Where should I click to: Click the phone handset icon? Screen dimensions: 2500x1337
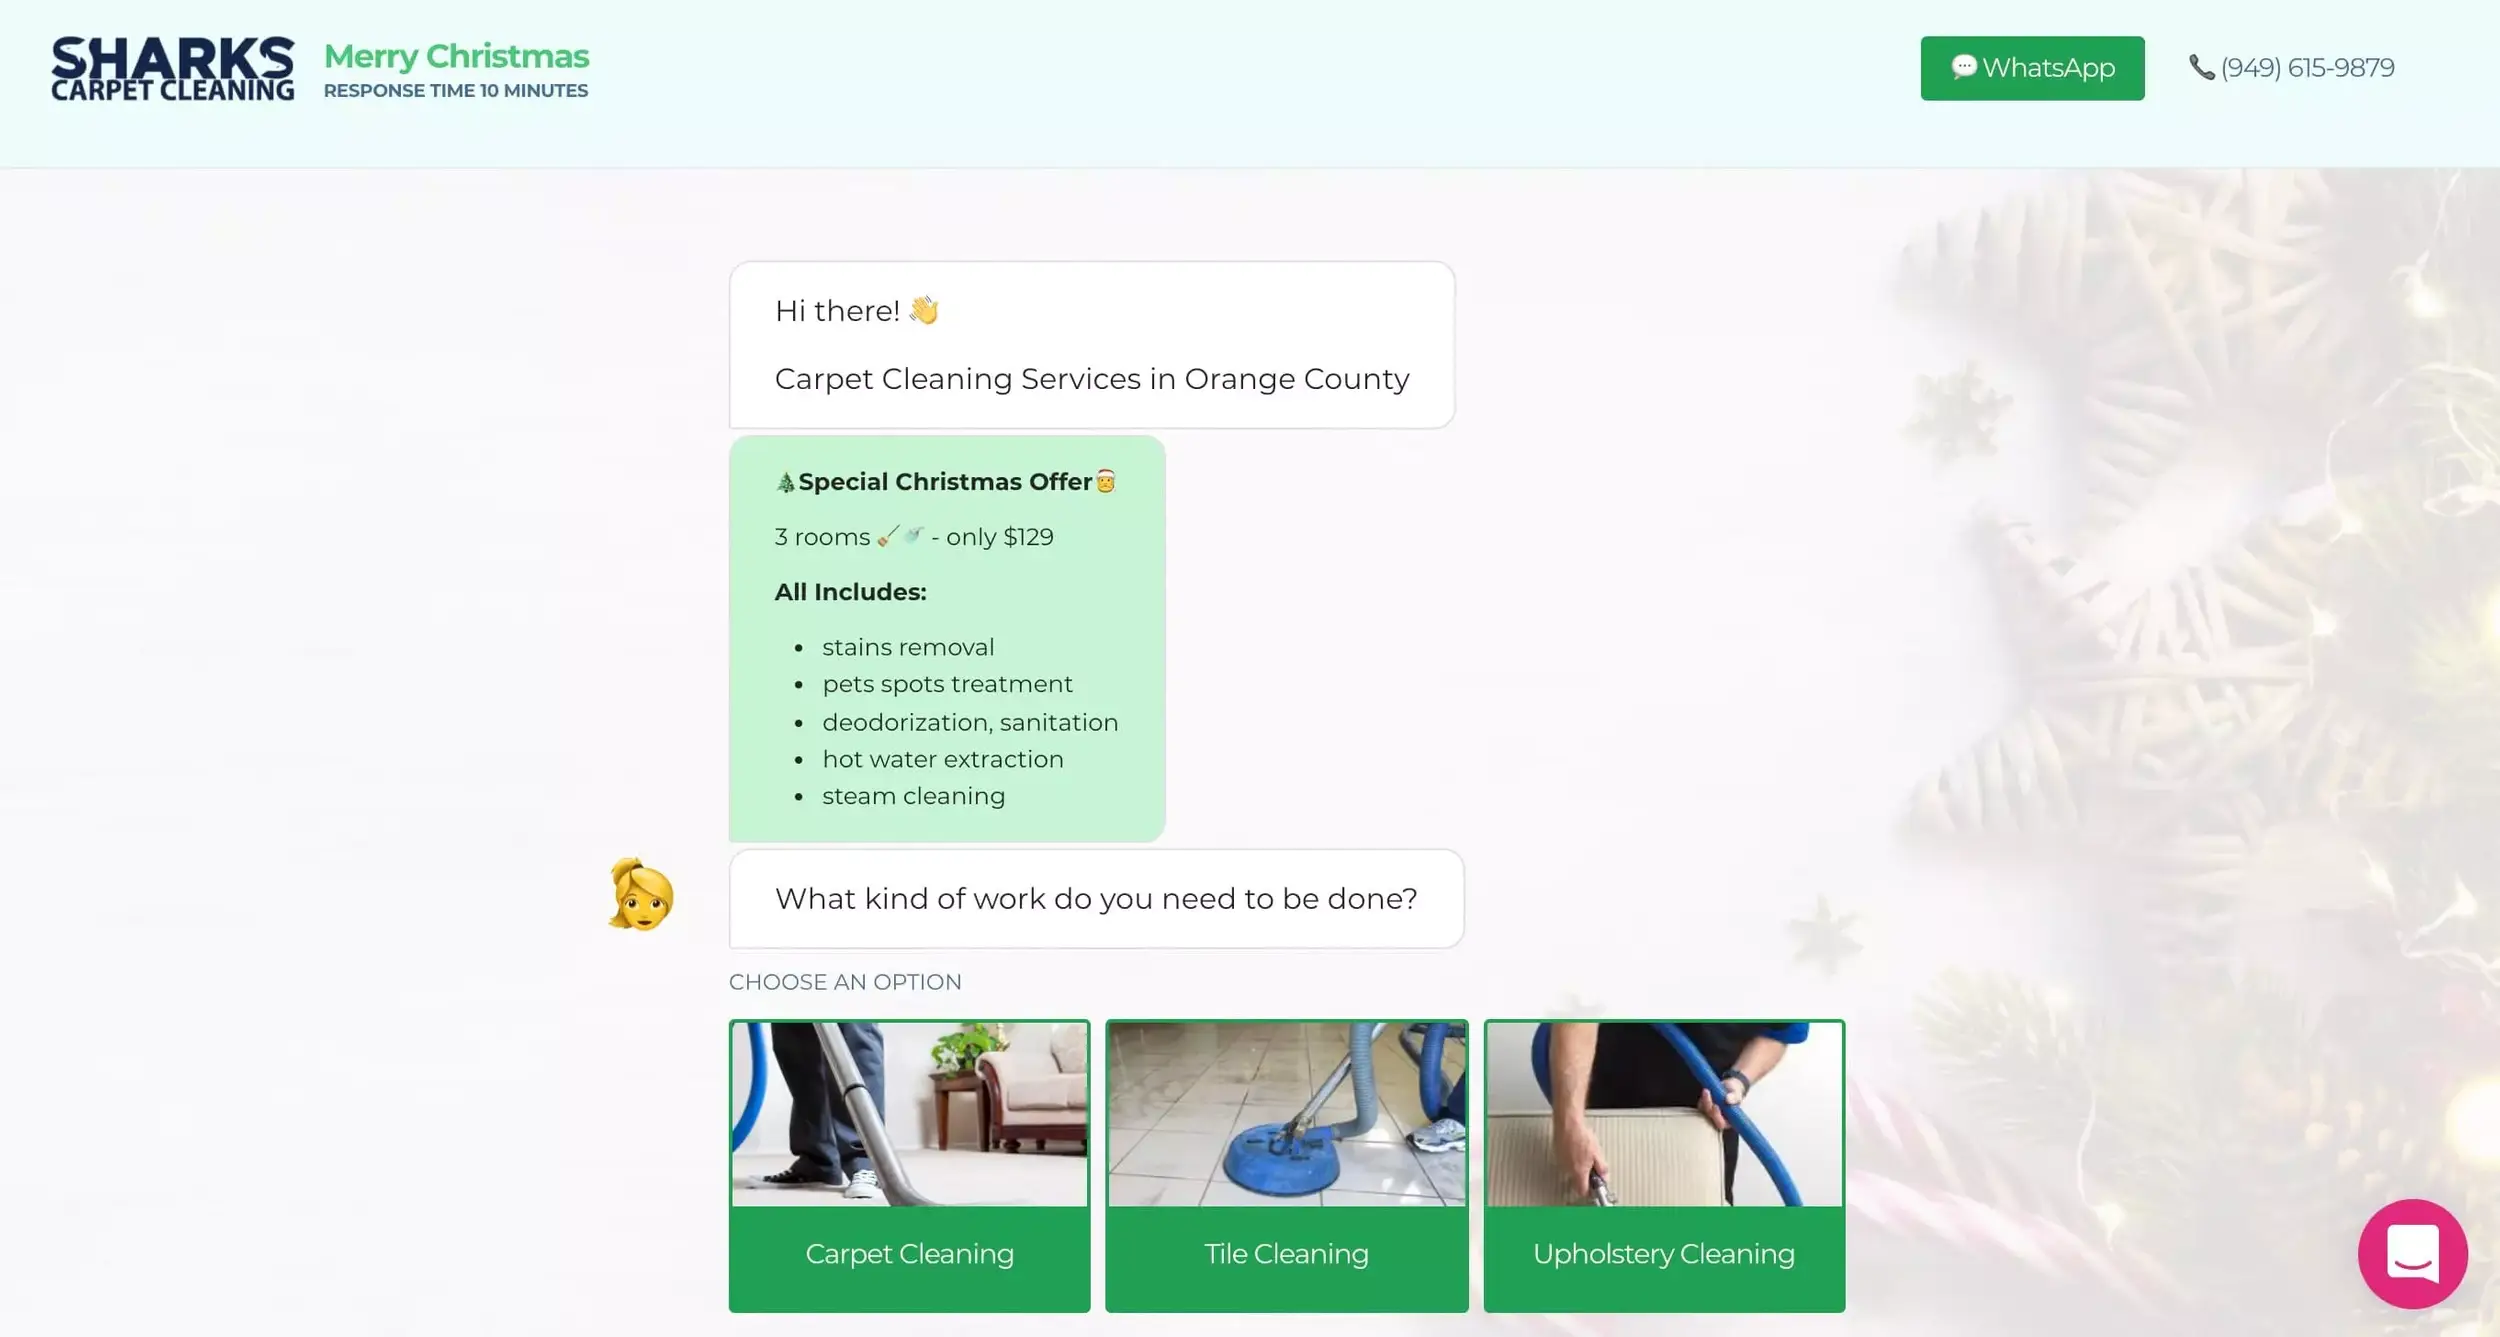(2201, 67)
